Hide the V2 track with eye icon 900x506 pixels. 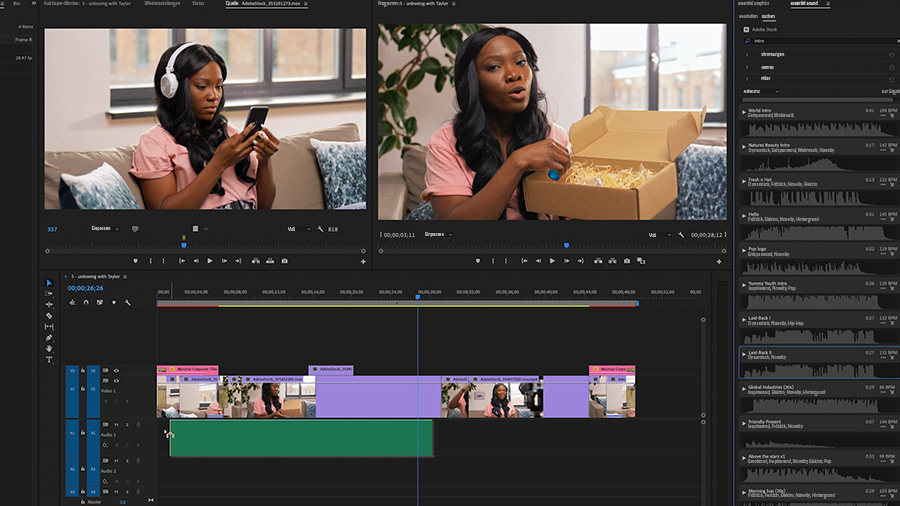117,371
